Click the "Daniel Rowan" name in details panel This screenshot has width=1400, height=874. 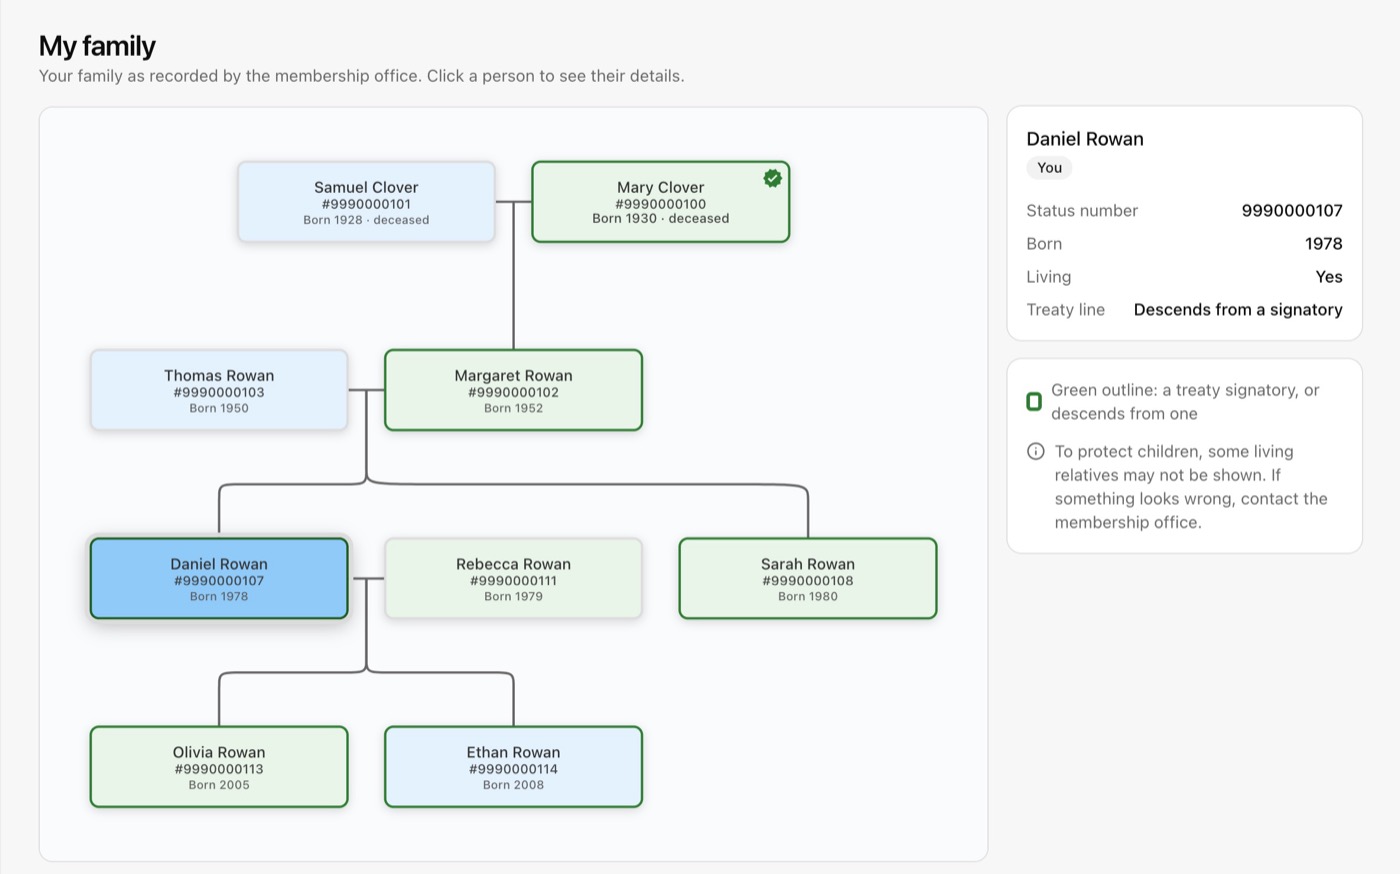pyautogui.click(x=1085, y=139)
